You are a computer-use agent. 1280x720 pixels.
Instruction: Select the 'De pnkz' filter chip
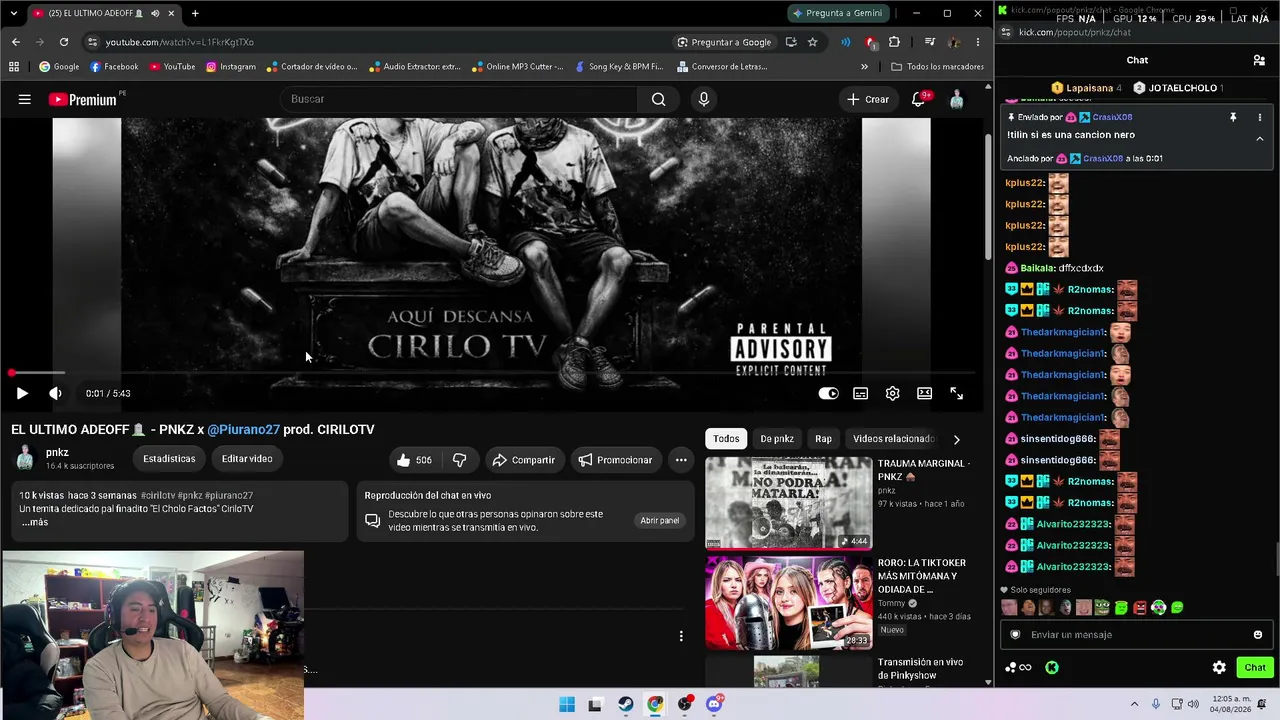click(777, 439)
